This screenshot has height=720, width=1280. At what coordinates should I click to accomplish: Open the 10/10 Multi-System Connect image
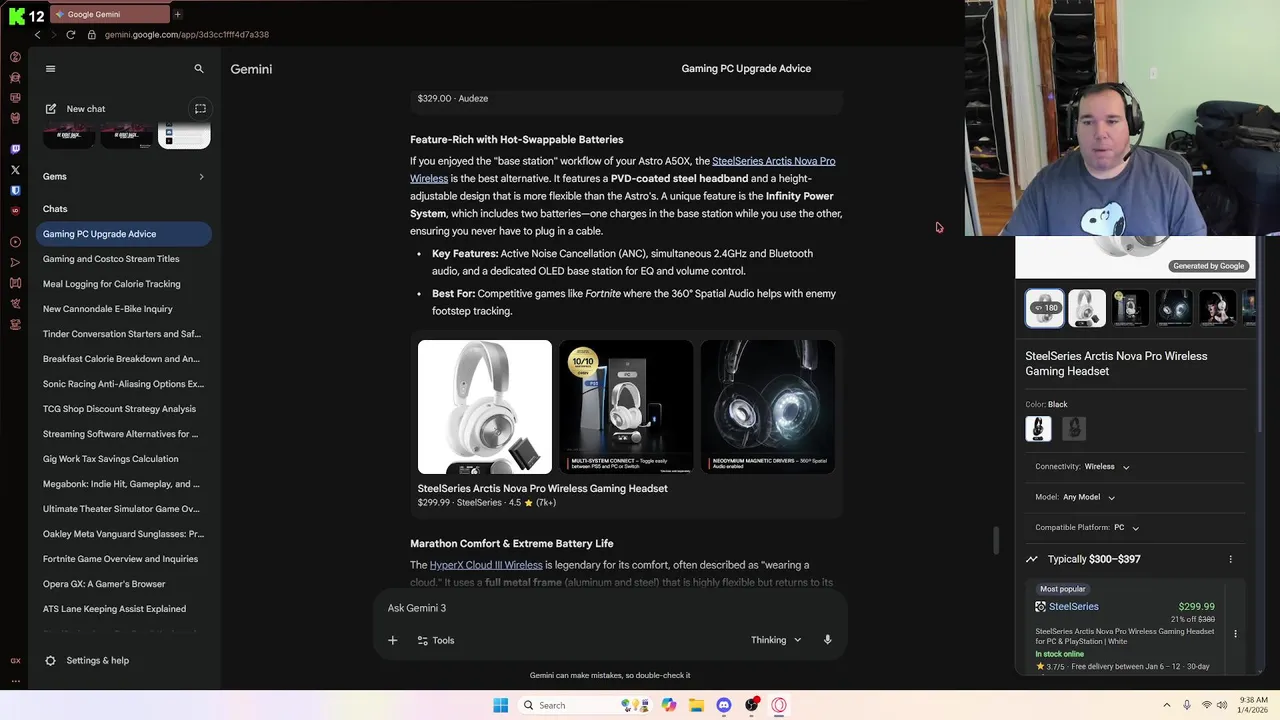click(626, 407)
